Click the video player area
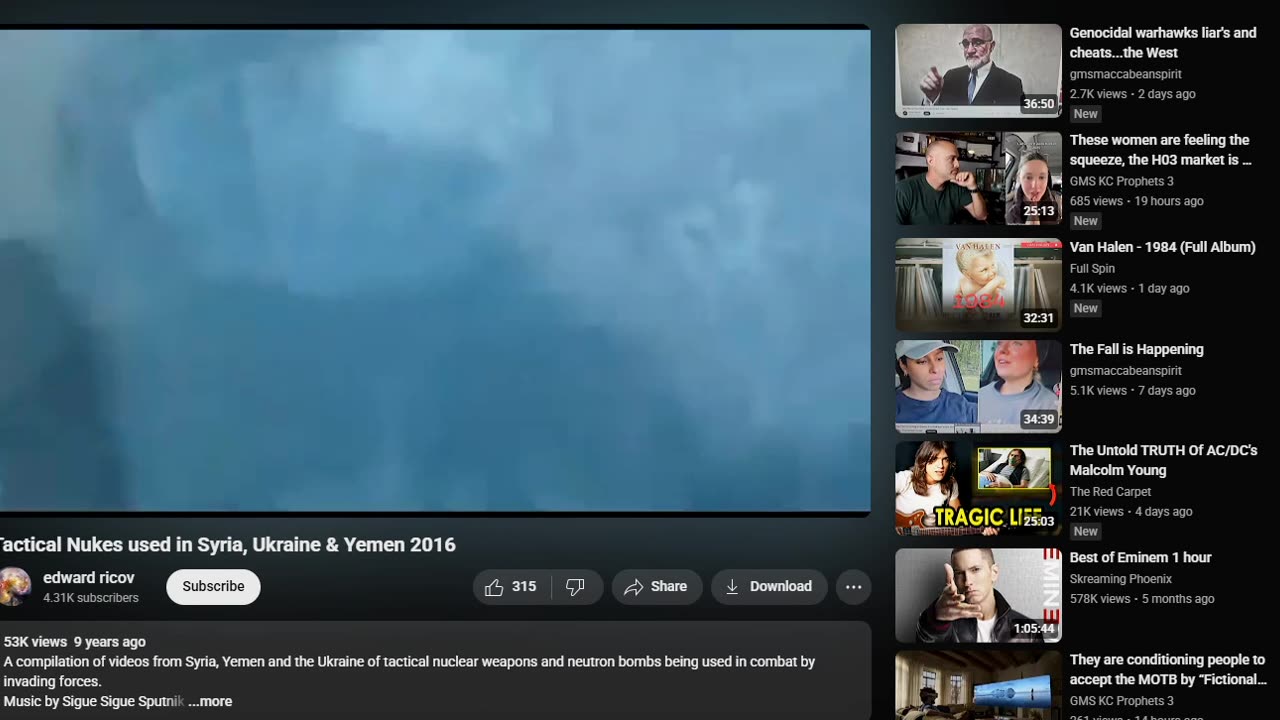Image resolution: width=1280 pixels, height=720 pixels. [435, 270]
